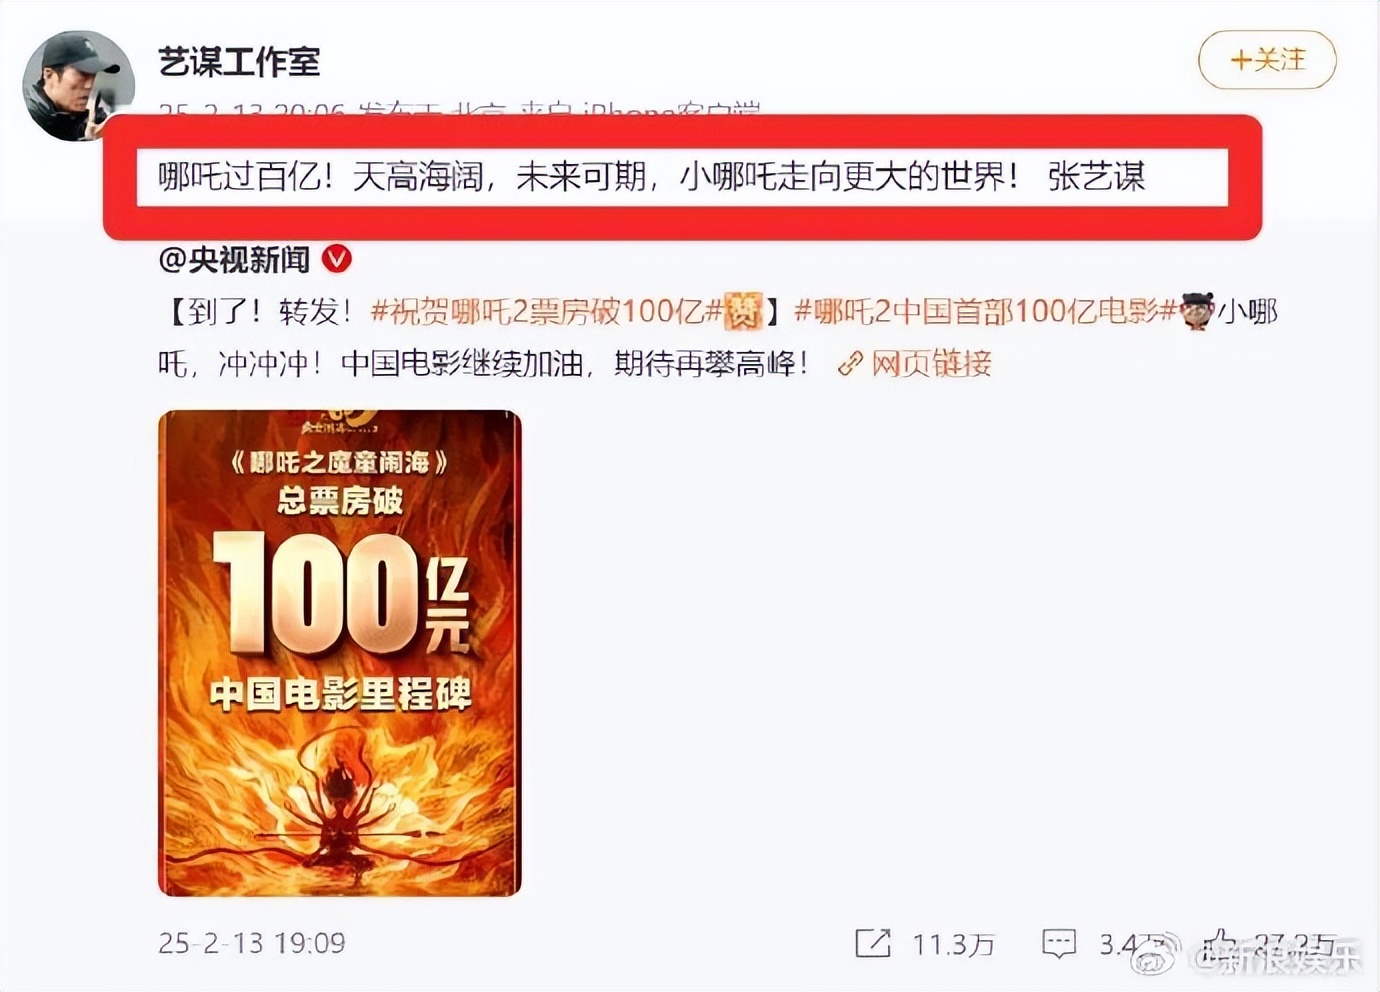Click the Weibo logo watermark

tap(1156, 957)
